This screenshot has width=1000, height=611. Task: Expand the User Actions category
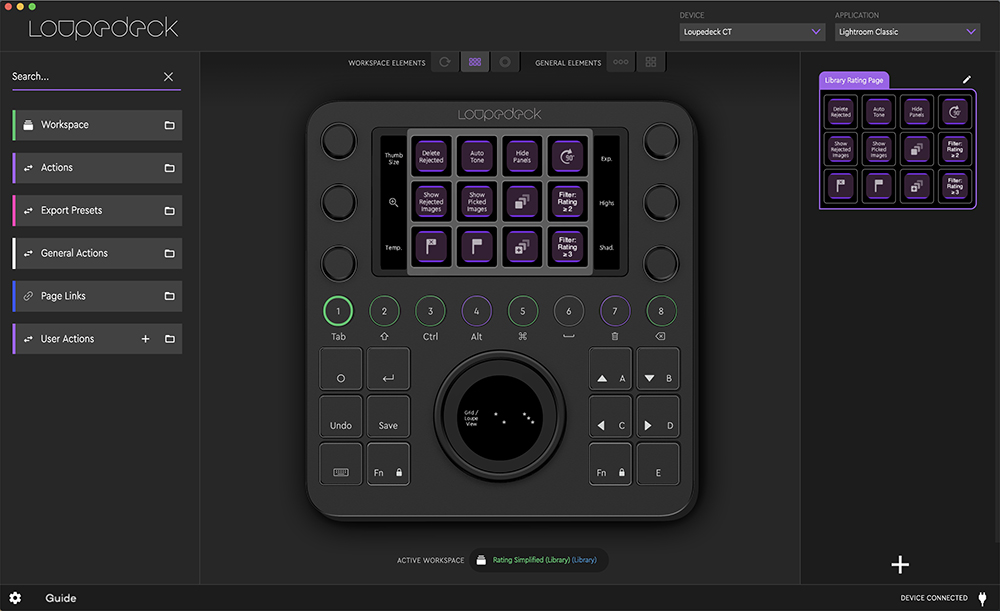click(x=98, y=339)
